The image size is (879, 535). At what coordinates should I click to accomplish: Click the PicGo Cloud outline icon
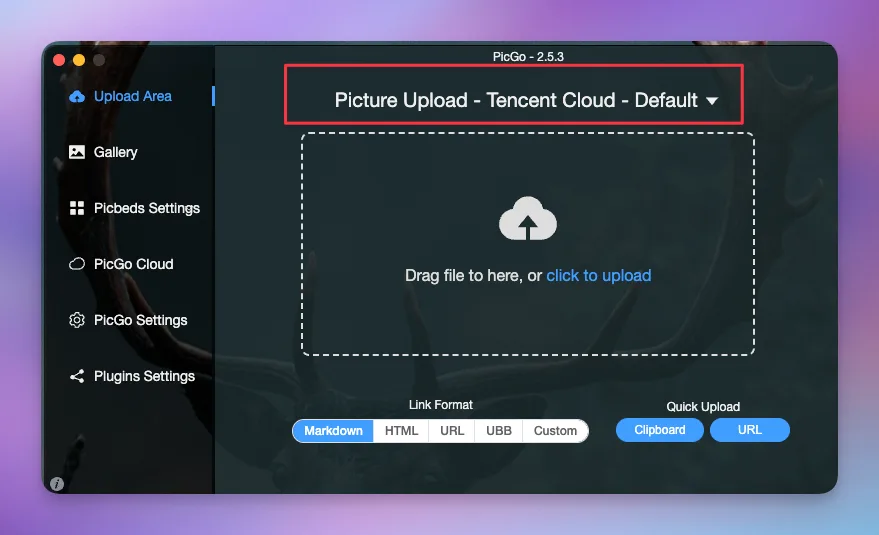77,264
